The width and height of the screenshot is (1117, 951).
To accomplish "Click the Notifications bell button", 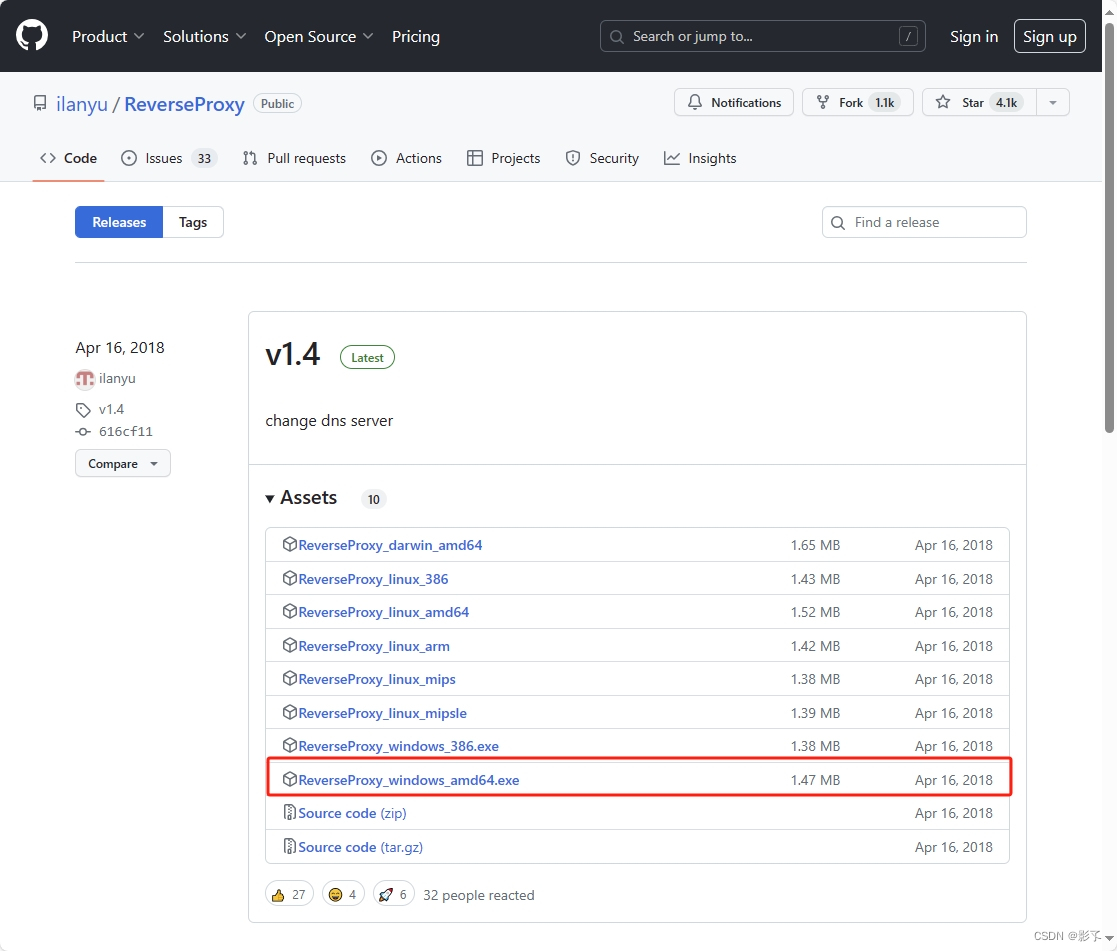I will point(734,103).
